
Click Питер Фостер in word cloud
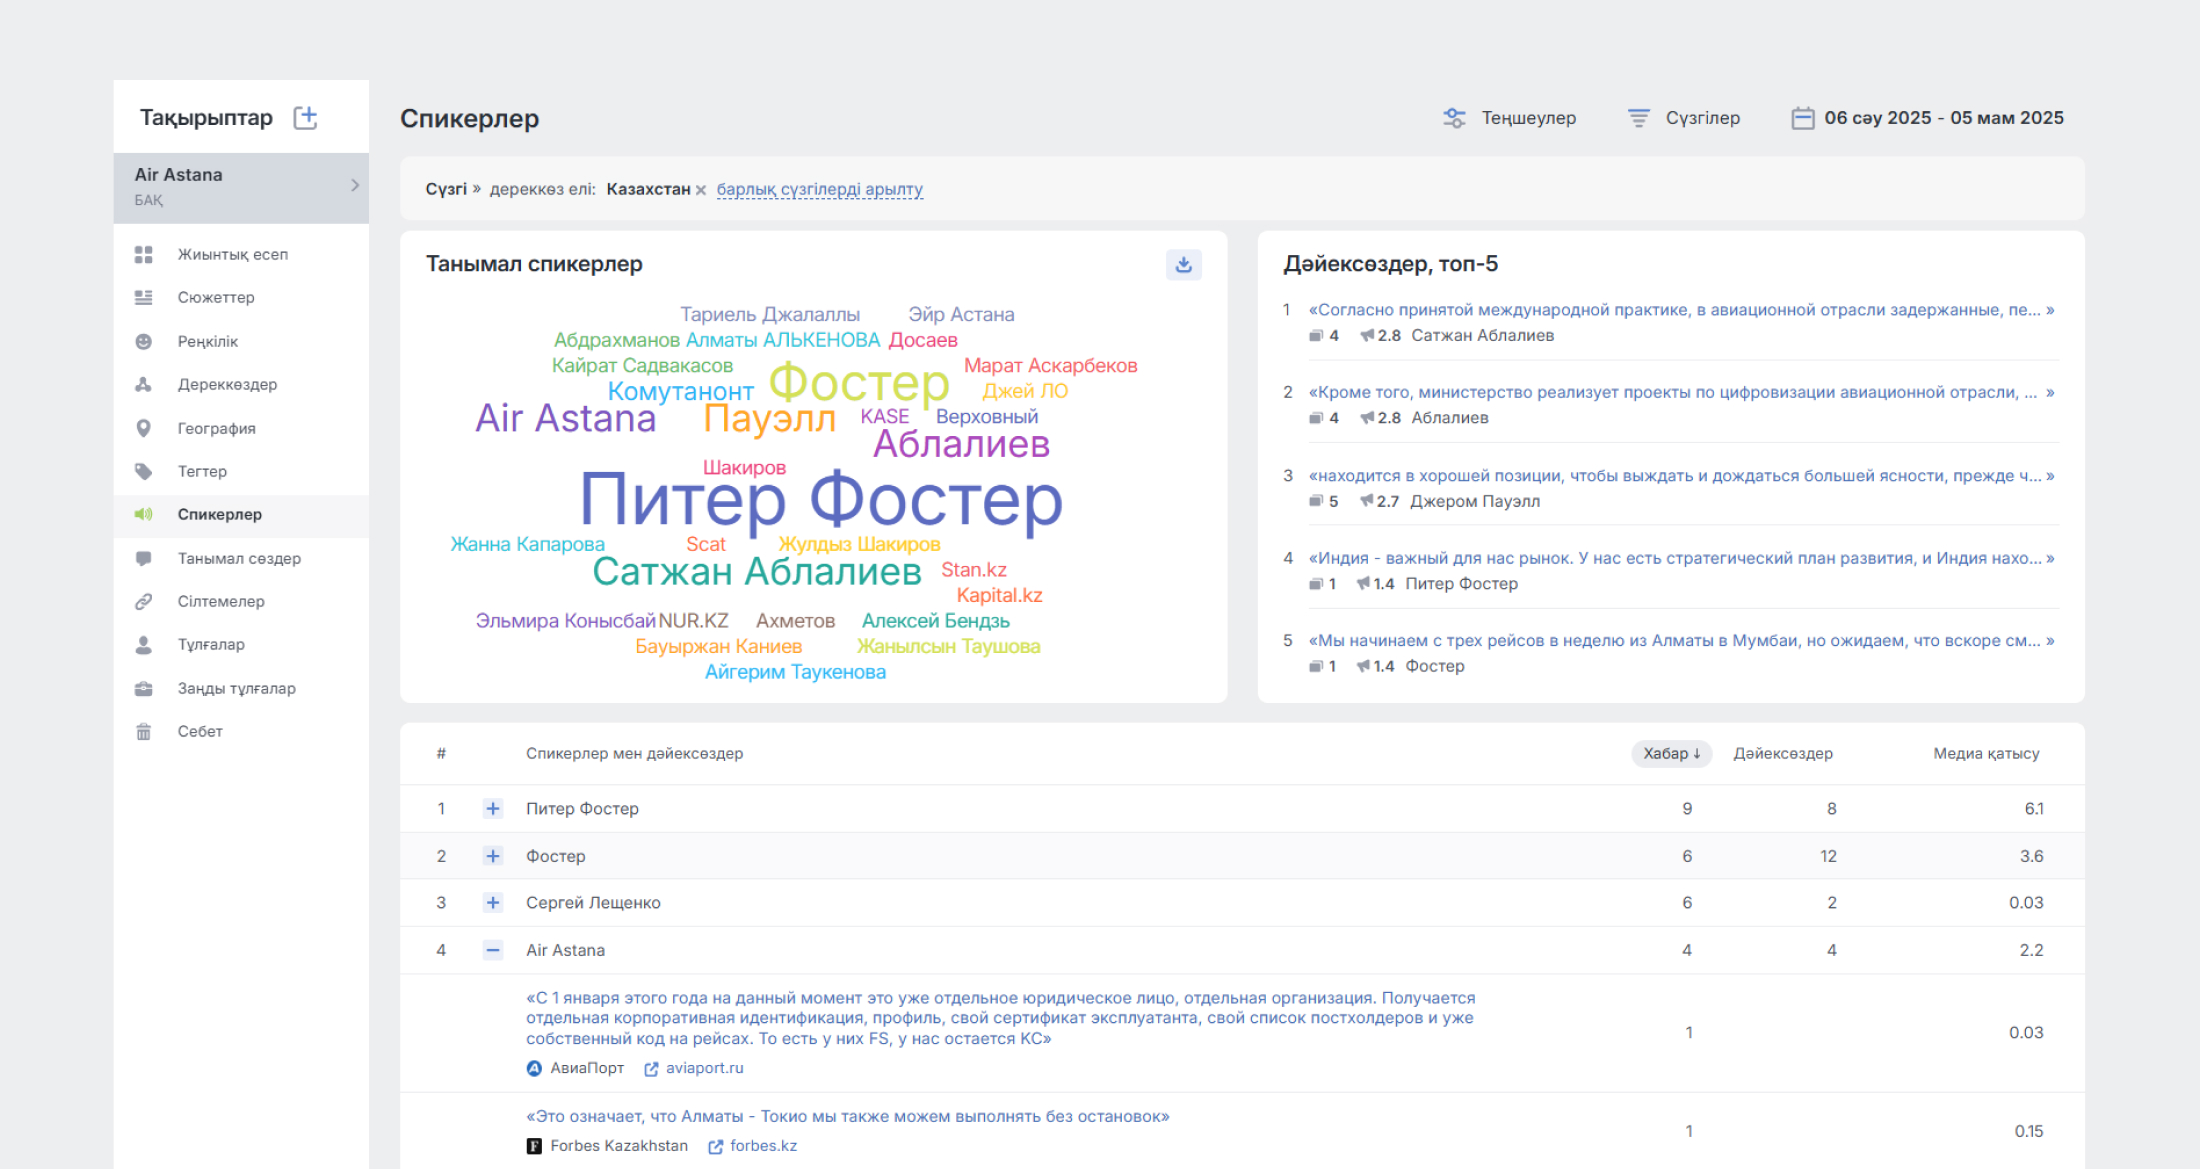[x=821, y=501]
